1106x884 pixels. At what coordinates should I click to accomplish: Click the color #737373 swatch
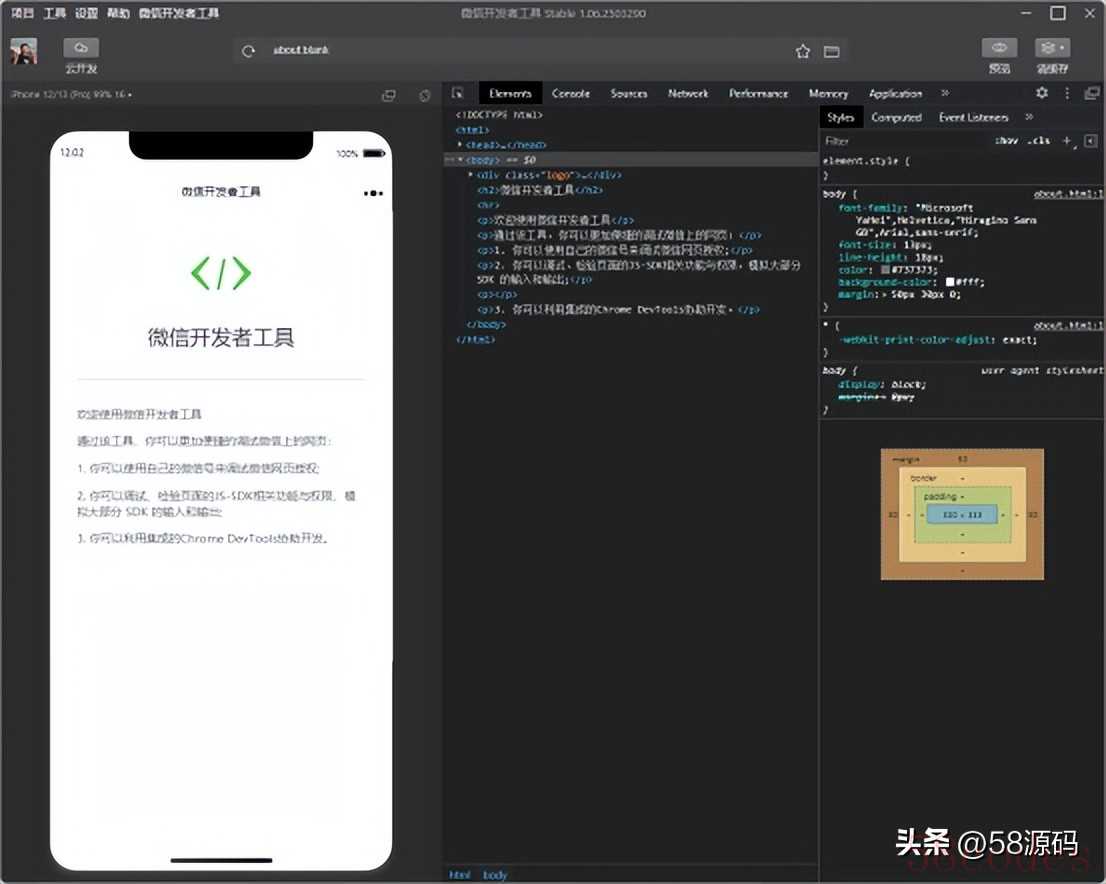(885, 270)
